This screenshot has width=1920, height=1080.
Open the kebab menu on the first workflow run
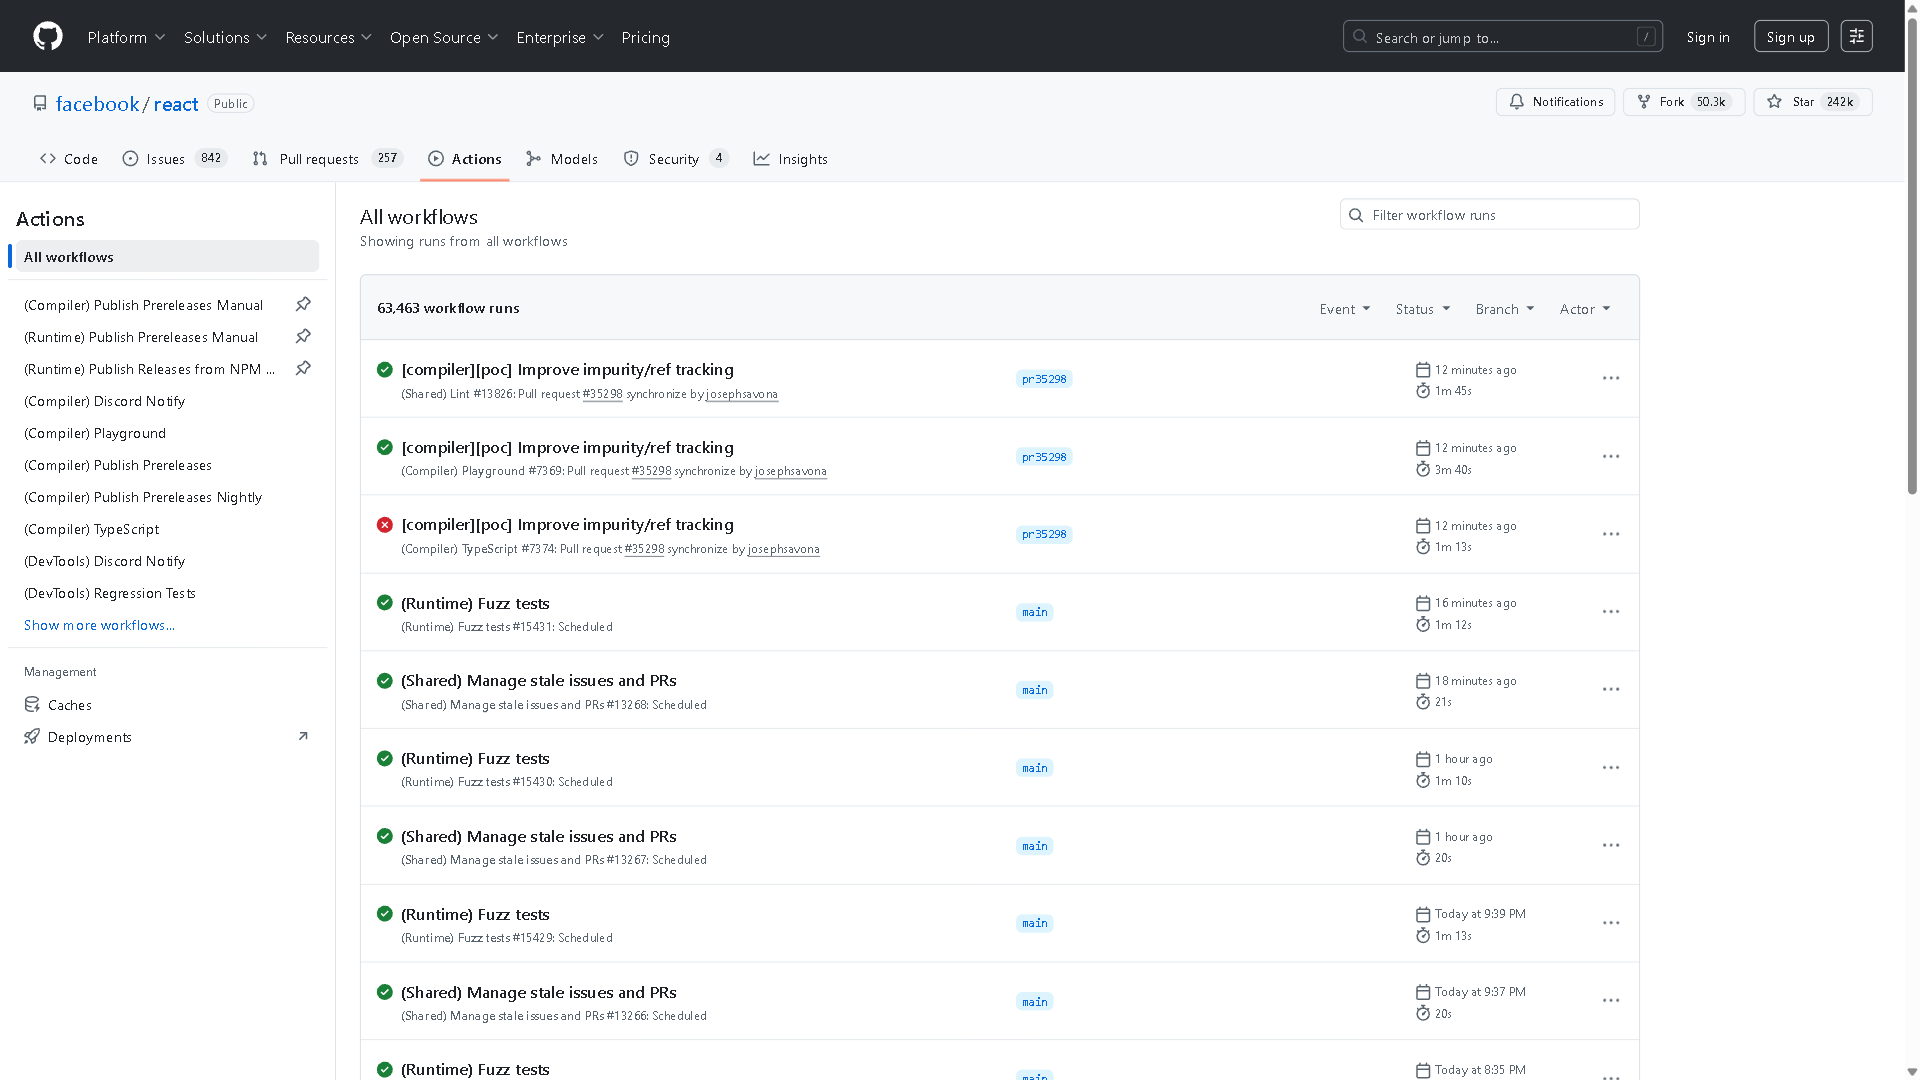point(1610,378)
